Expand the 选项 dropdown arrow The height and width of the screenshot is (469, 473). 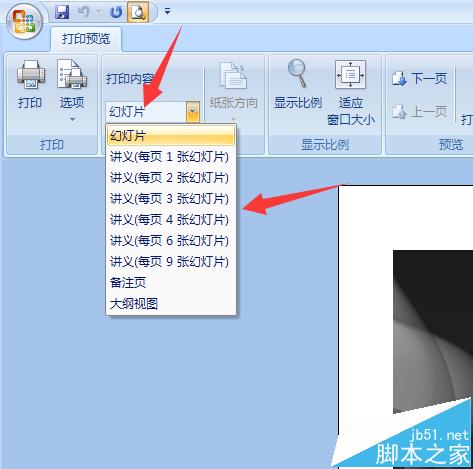pyautogui.click(x=72, y=119)
